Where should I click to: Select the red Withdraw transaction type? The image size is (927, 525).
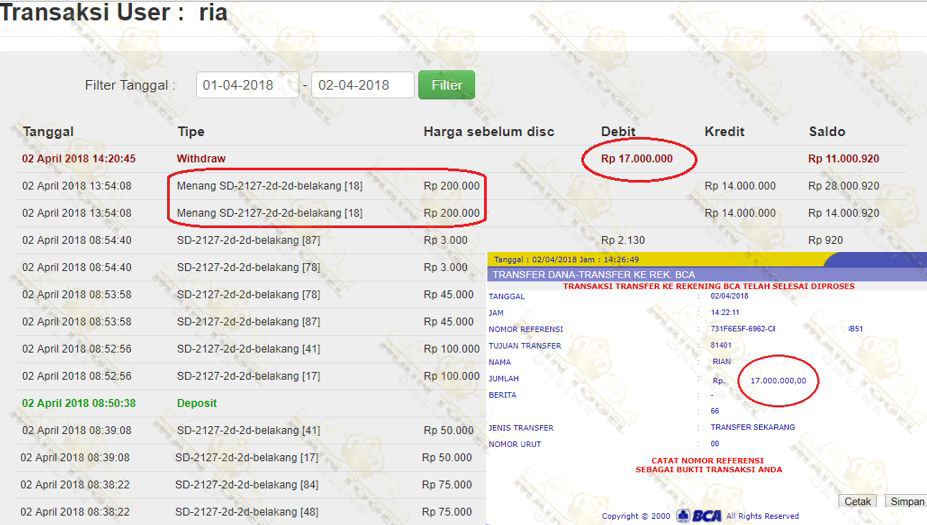201,159
